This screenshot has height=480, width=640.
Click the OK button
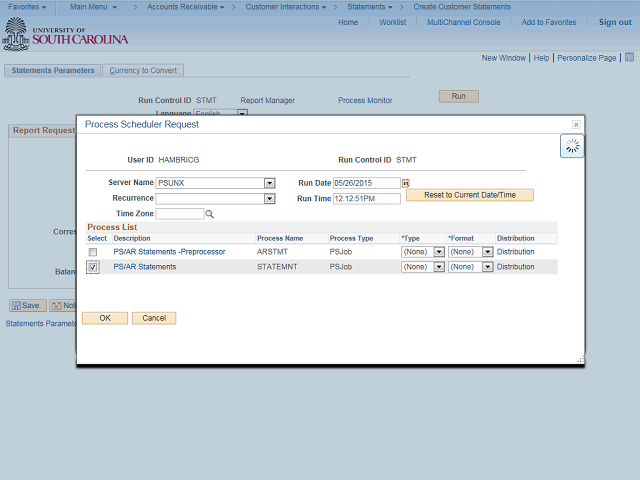[105, 318]
